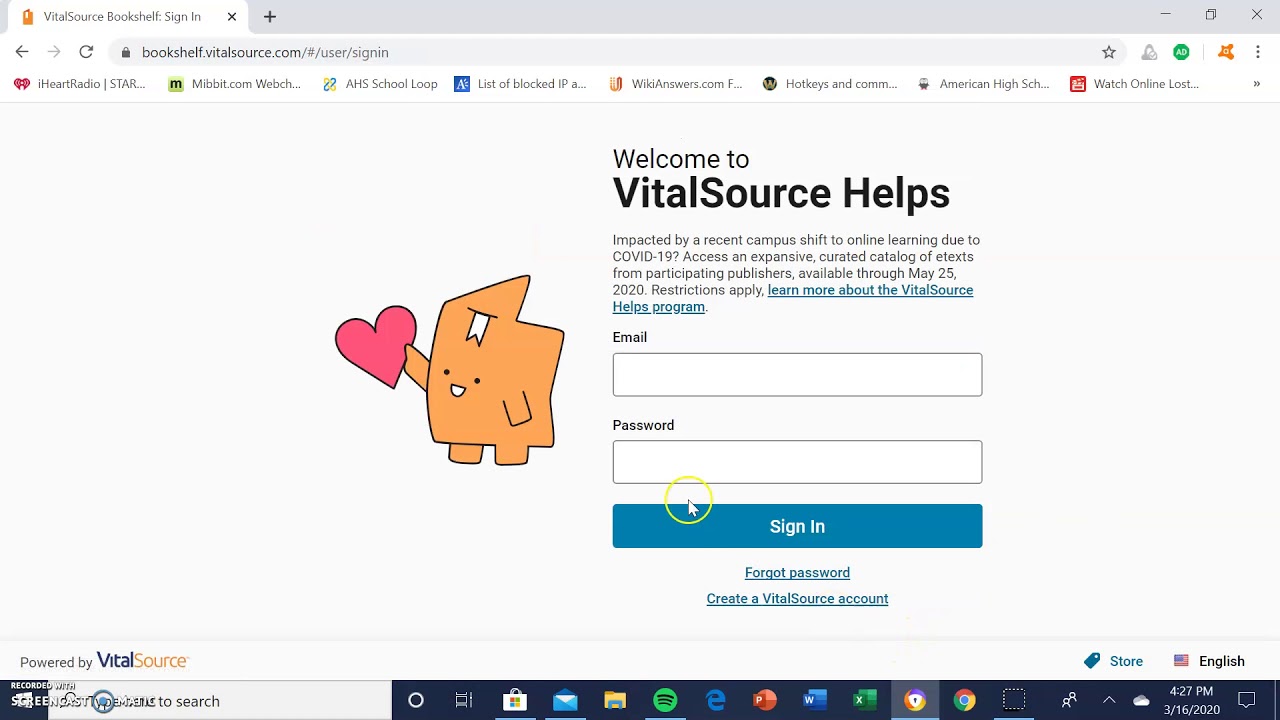Screen dimensions: 1280x720
Task: Open iHeartRadio bookmark
Action: click(x=80, y=84)
